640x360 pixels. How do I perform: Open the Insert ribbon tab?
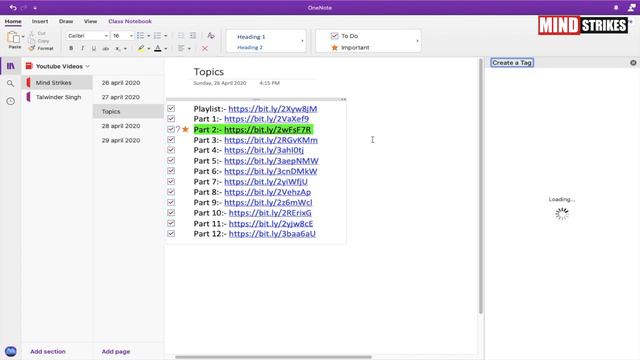pyautogui.click(x=40, y=21)
